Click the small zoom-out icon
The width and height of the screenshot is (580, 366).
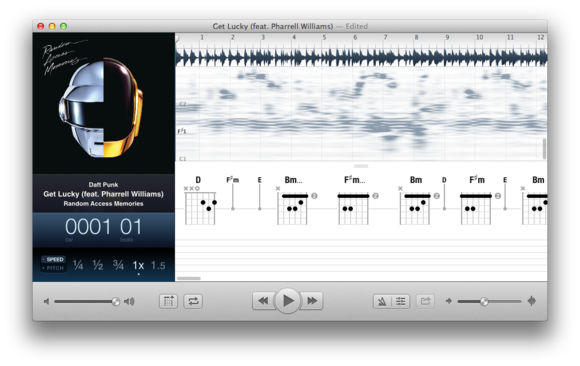449,301
